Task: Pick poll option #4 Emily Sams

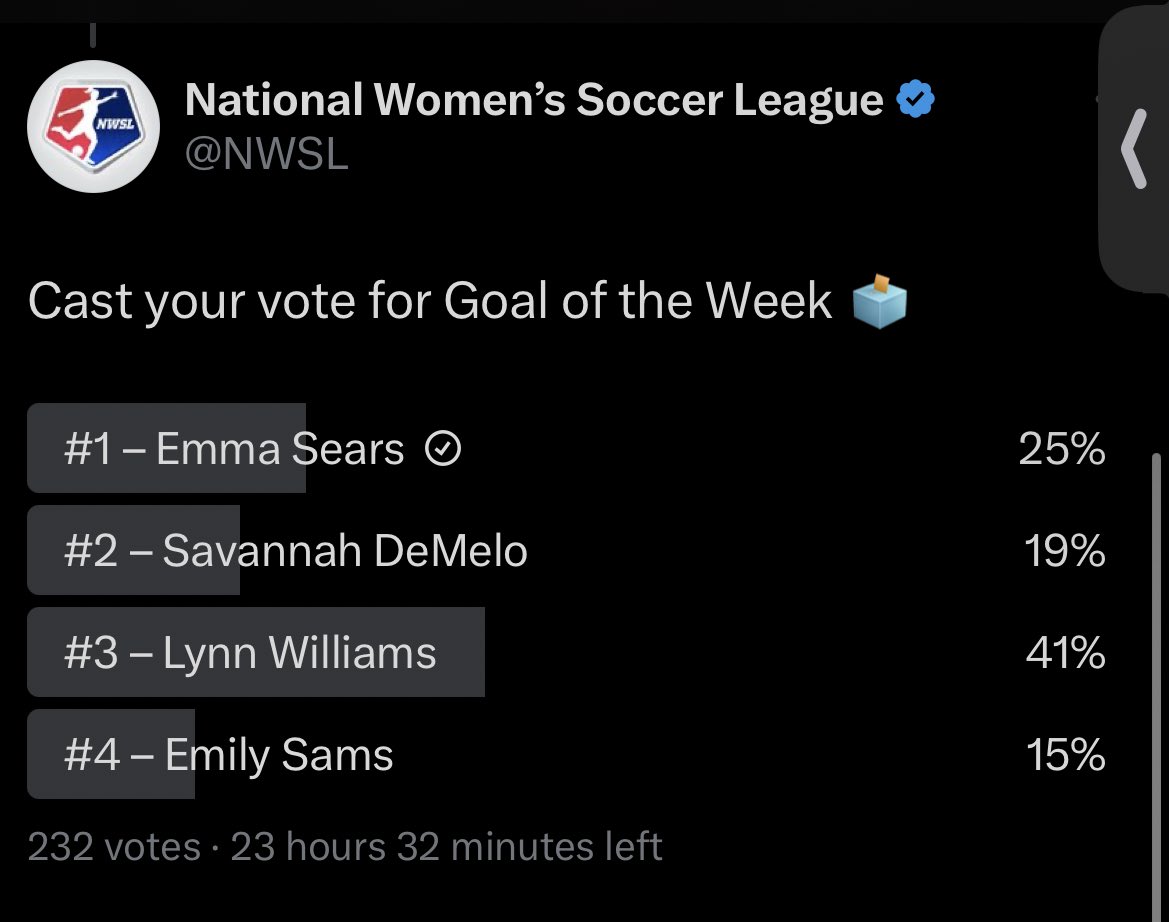Action: click(x=229, y=754)
